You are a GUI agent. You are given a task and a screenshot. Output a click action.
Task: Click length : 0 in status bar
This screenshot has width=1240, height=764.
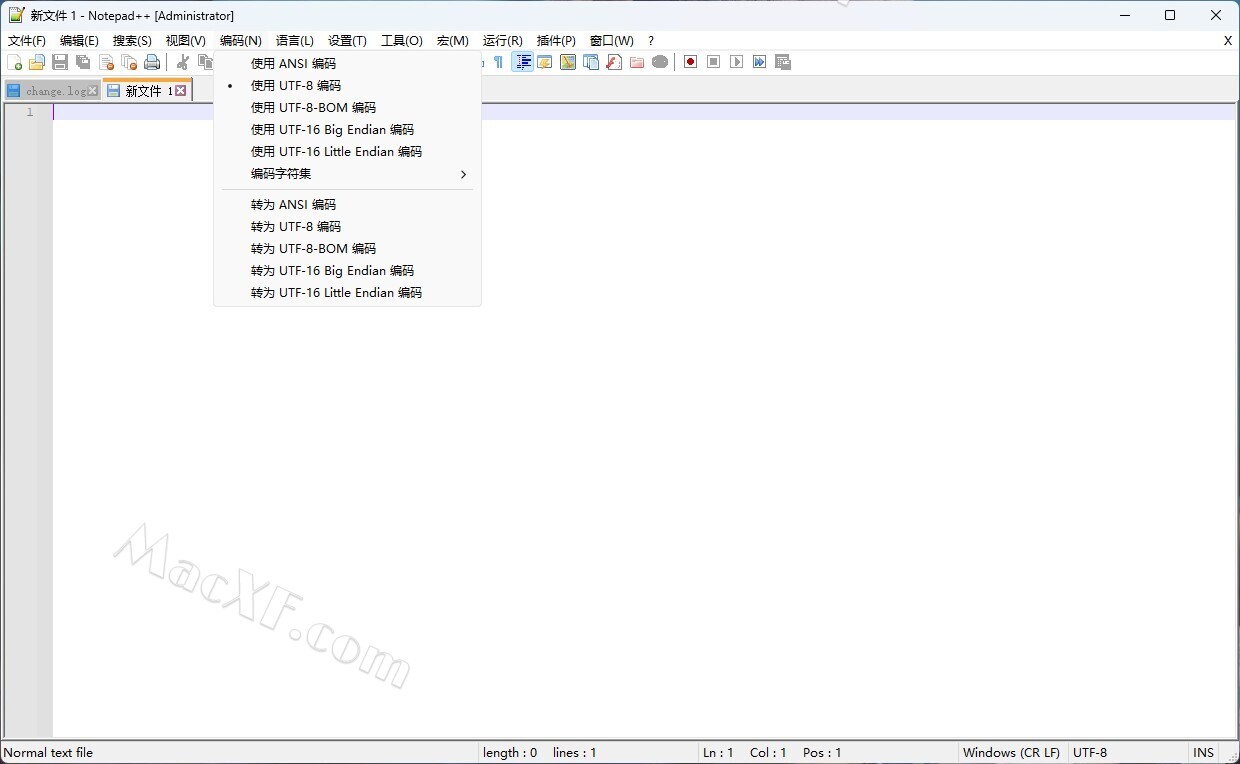pyautogui.click(x=510, y=753)
